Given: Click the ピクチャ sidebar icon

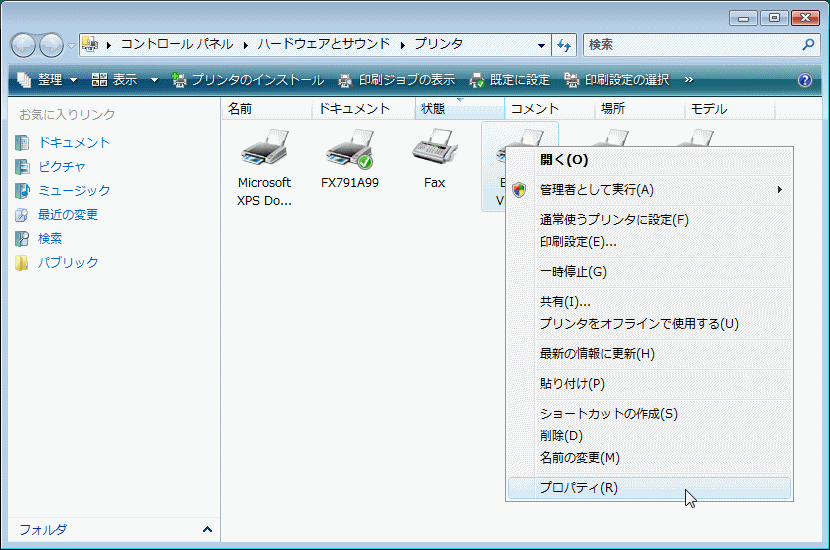Looking at the screenshot, I should click(22, 167).
